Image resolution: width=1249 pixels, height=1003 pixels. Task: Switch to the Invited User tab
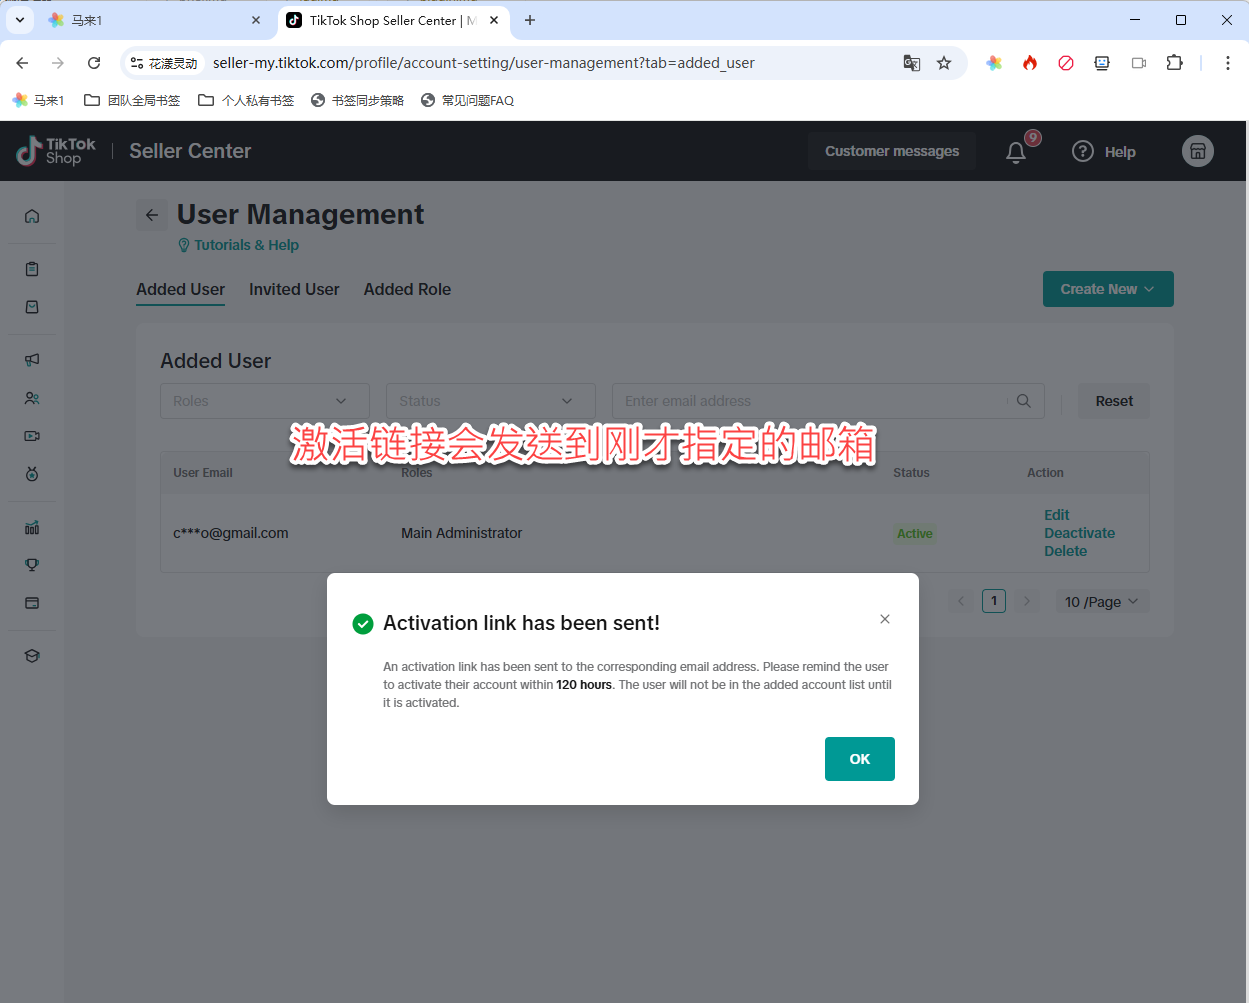[x=294, y=289]
